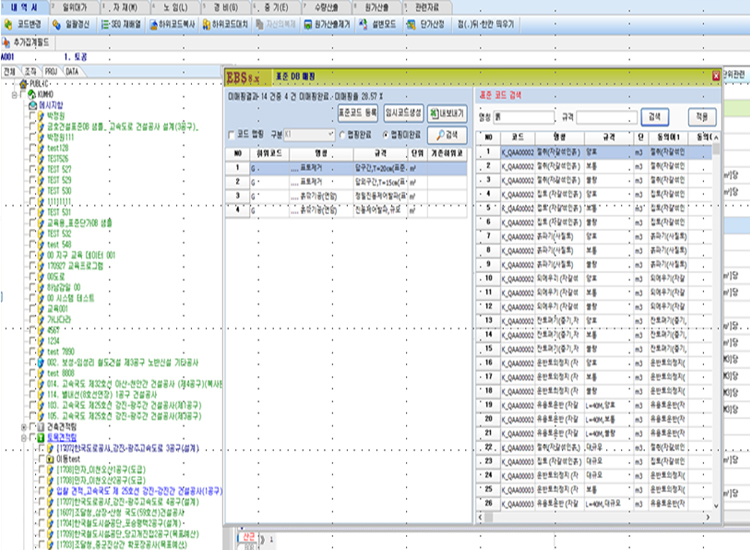The image size is (750, 550).
Task: Click the 규격 search input field
Action: tap(604, 116)
